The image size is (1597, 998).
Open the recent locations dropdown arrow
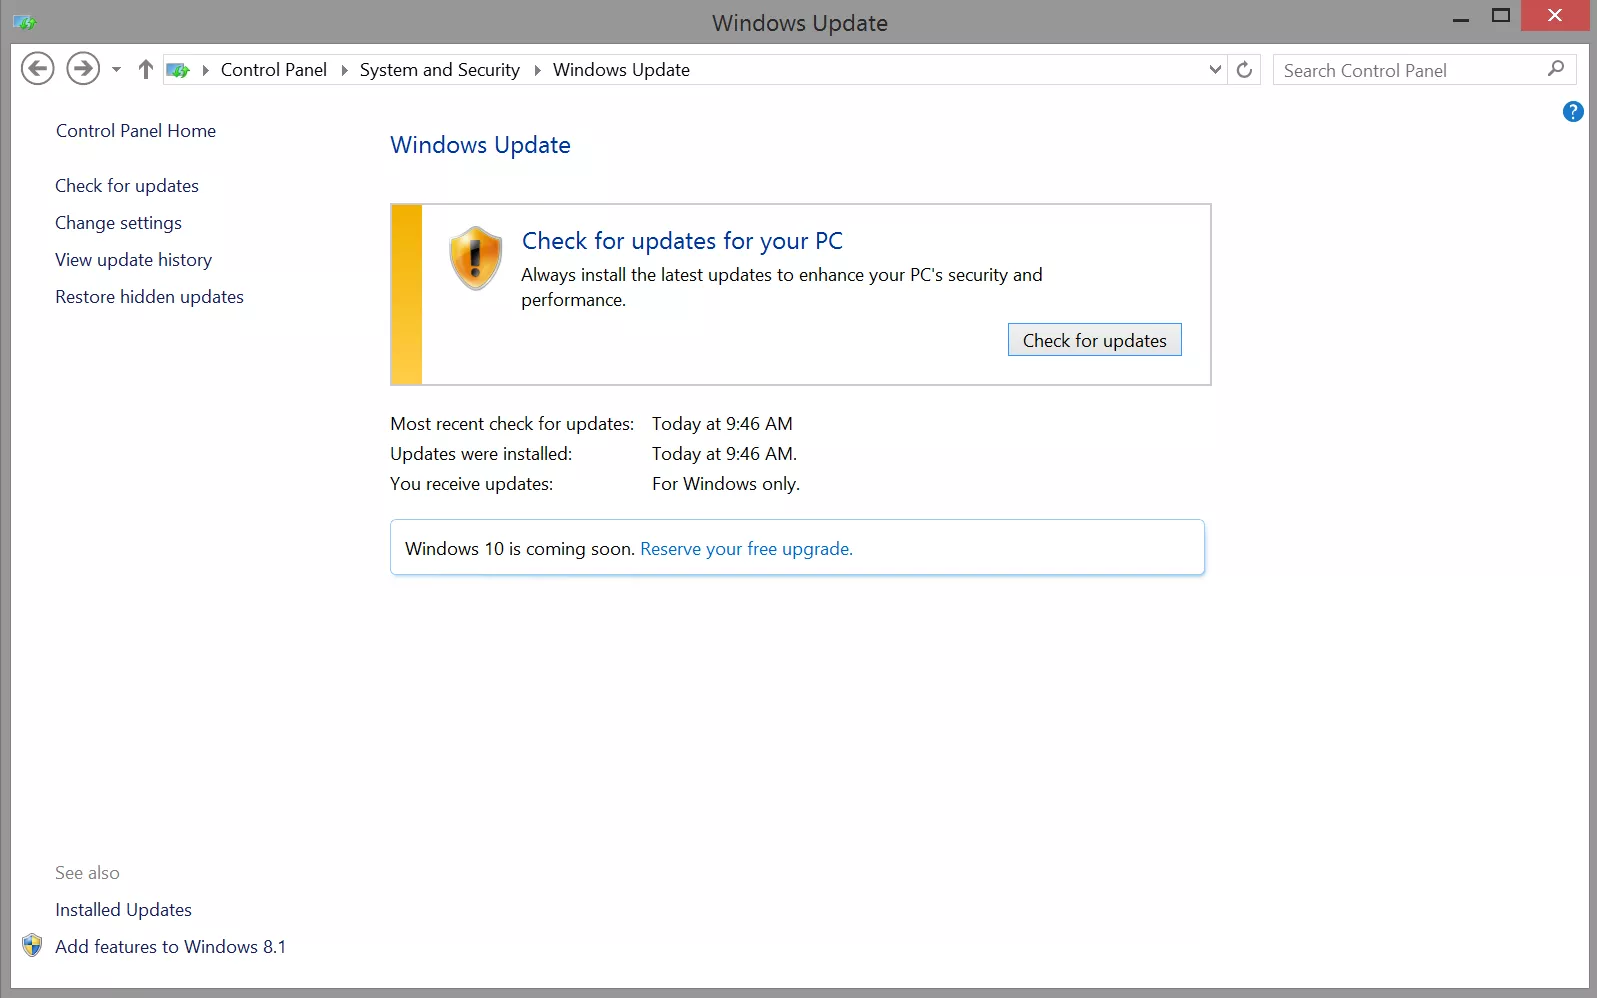click(116, 70)
